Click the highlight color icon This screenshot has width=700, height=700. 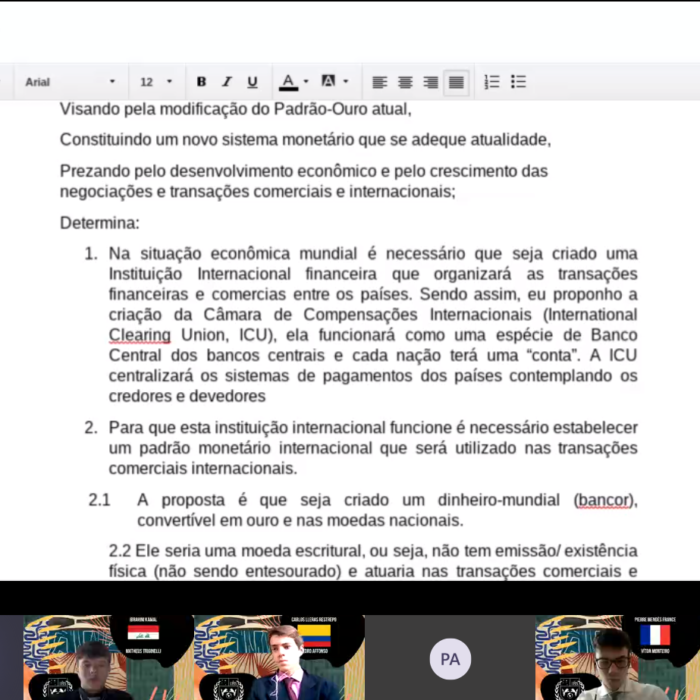(x=328, y=82)
